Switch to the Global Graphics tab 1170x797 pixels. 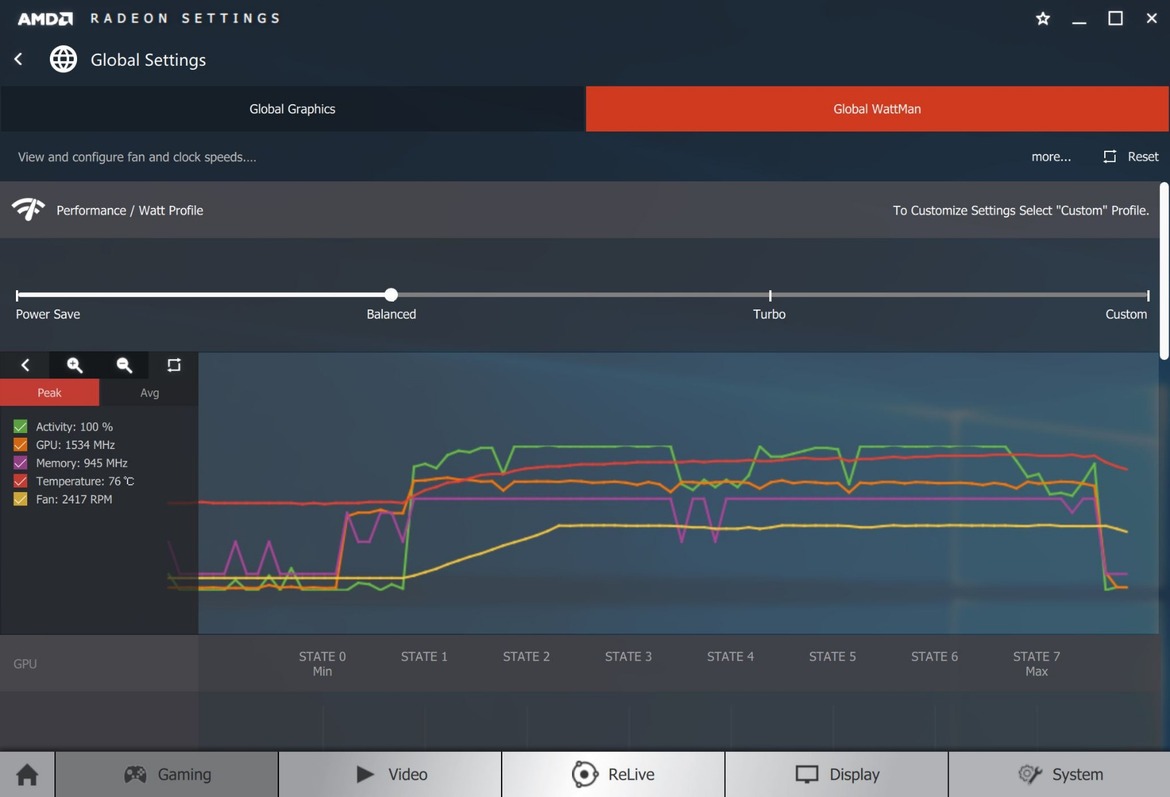click(x=292, y=109)
